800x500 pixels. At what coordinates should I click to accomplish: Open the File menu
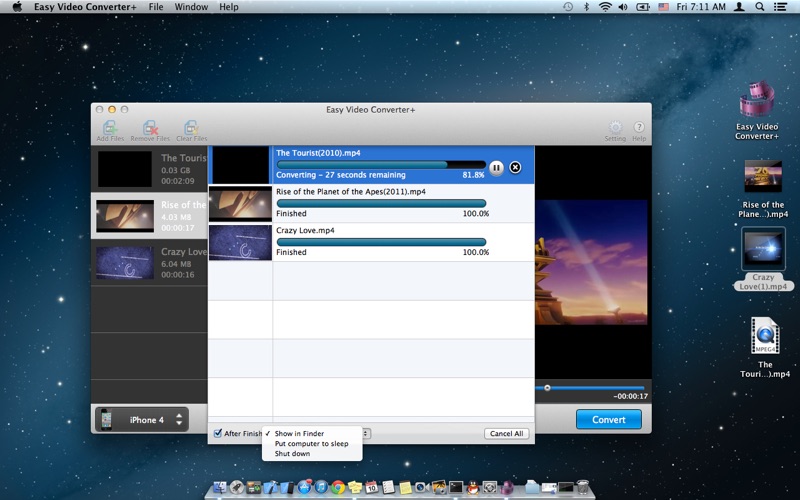[x=156, y=7]
